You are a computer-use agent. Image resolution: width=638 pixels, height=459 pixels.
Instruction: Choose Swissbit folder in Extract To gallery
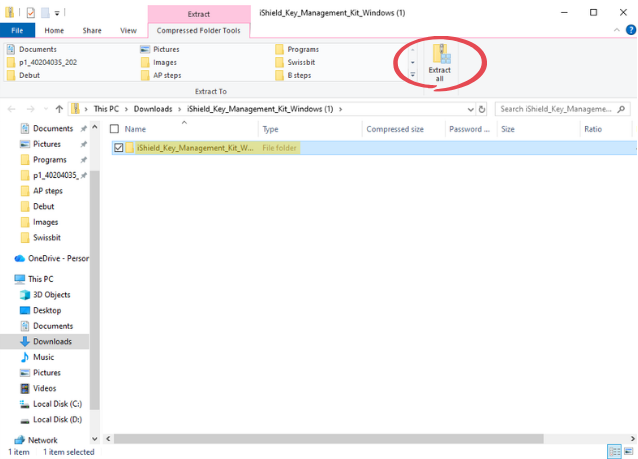pos(301,62)
